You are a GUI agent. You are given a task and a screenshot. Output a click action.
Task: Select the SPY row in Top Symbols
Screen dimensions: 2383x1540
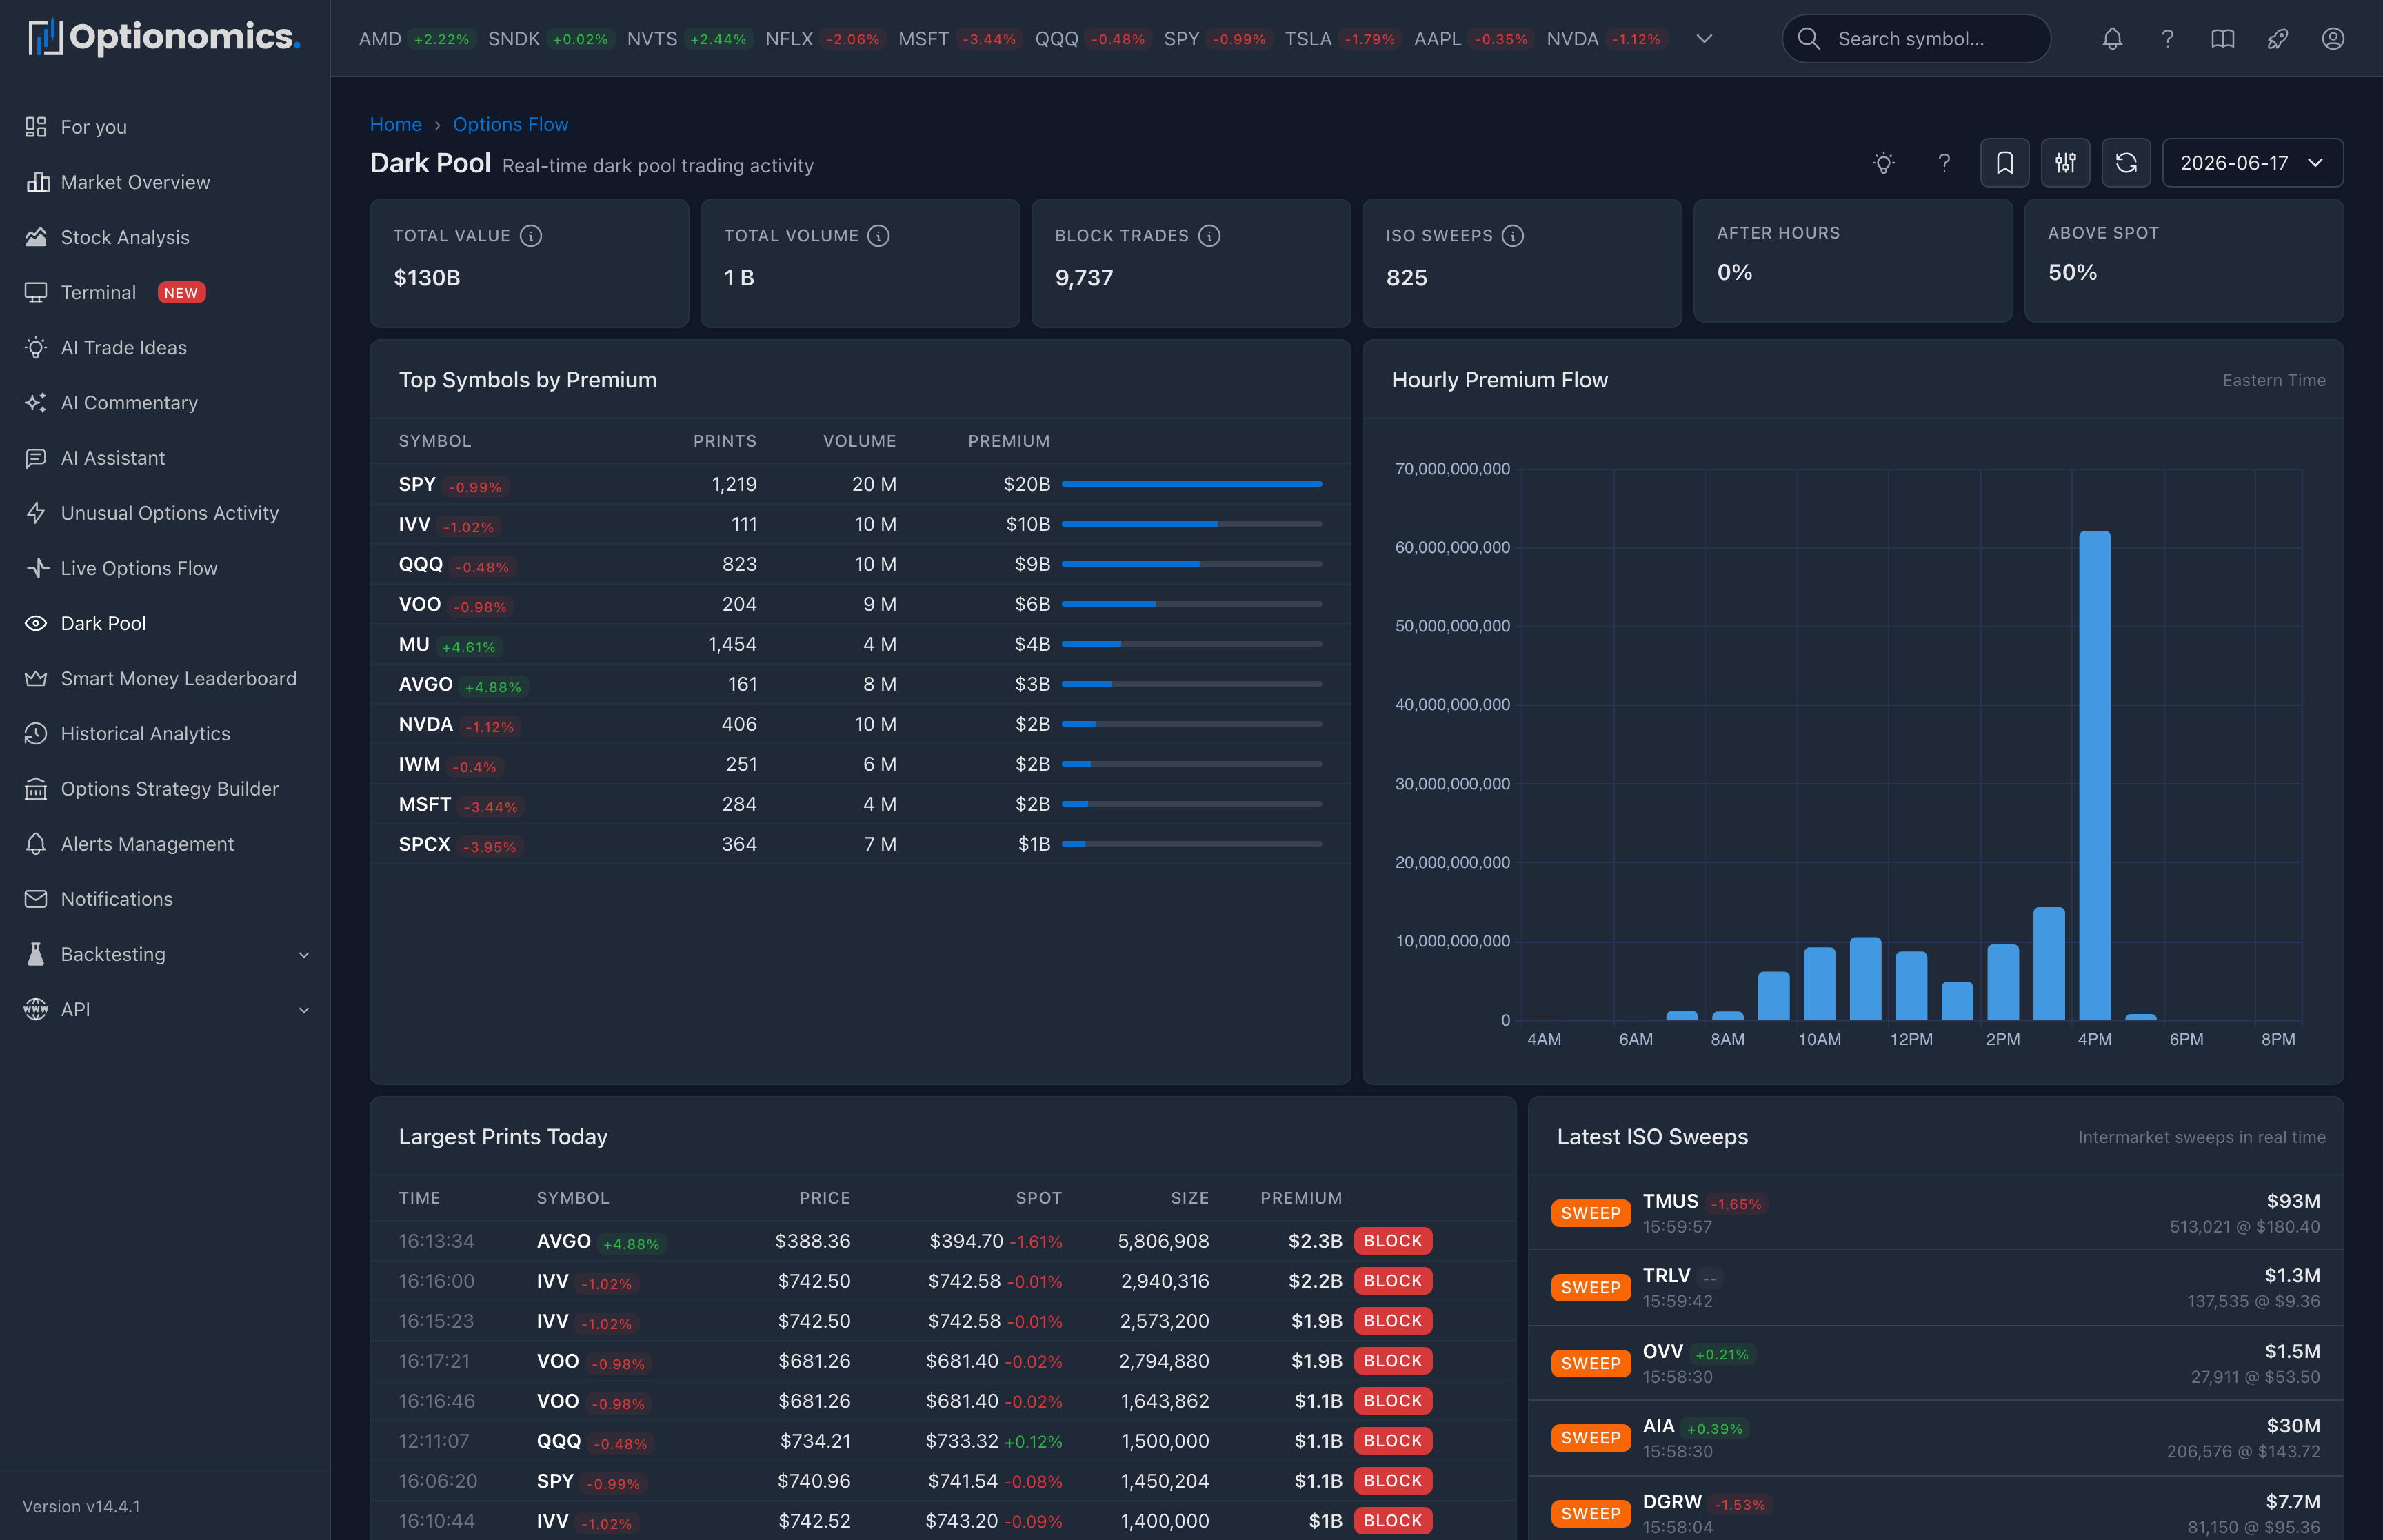coord(860,484)
